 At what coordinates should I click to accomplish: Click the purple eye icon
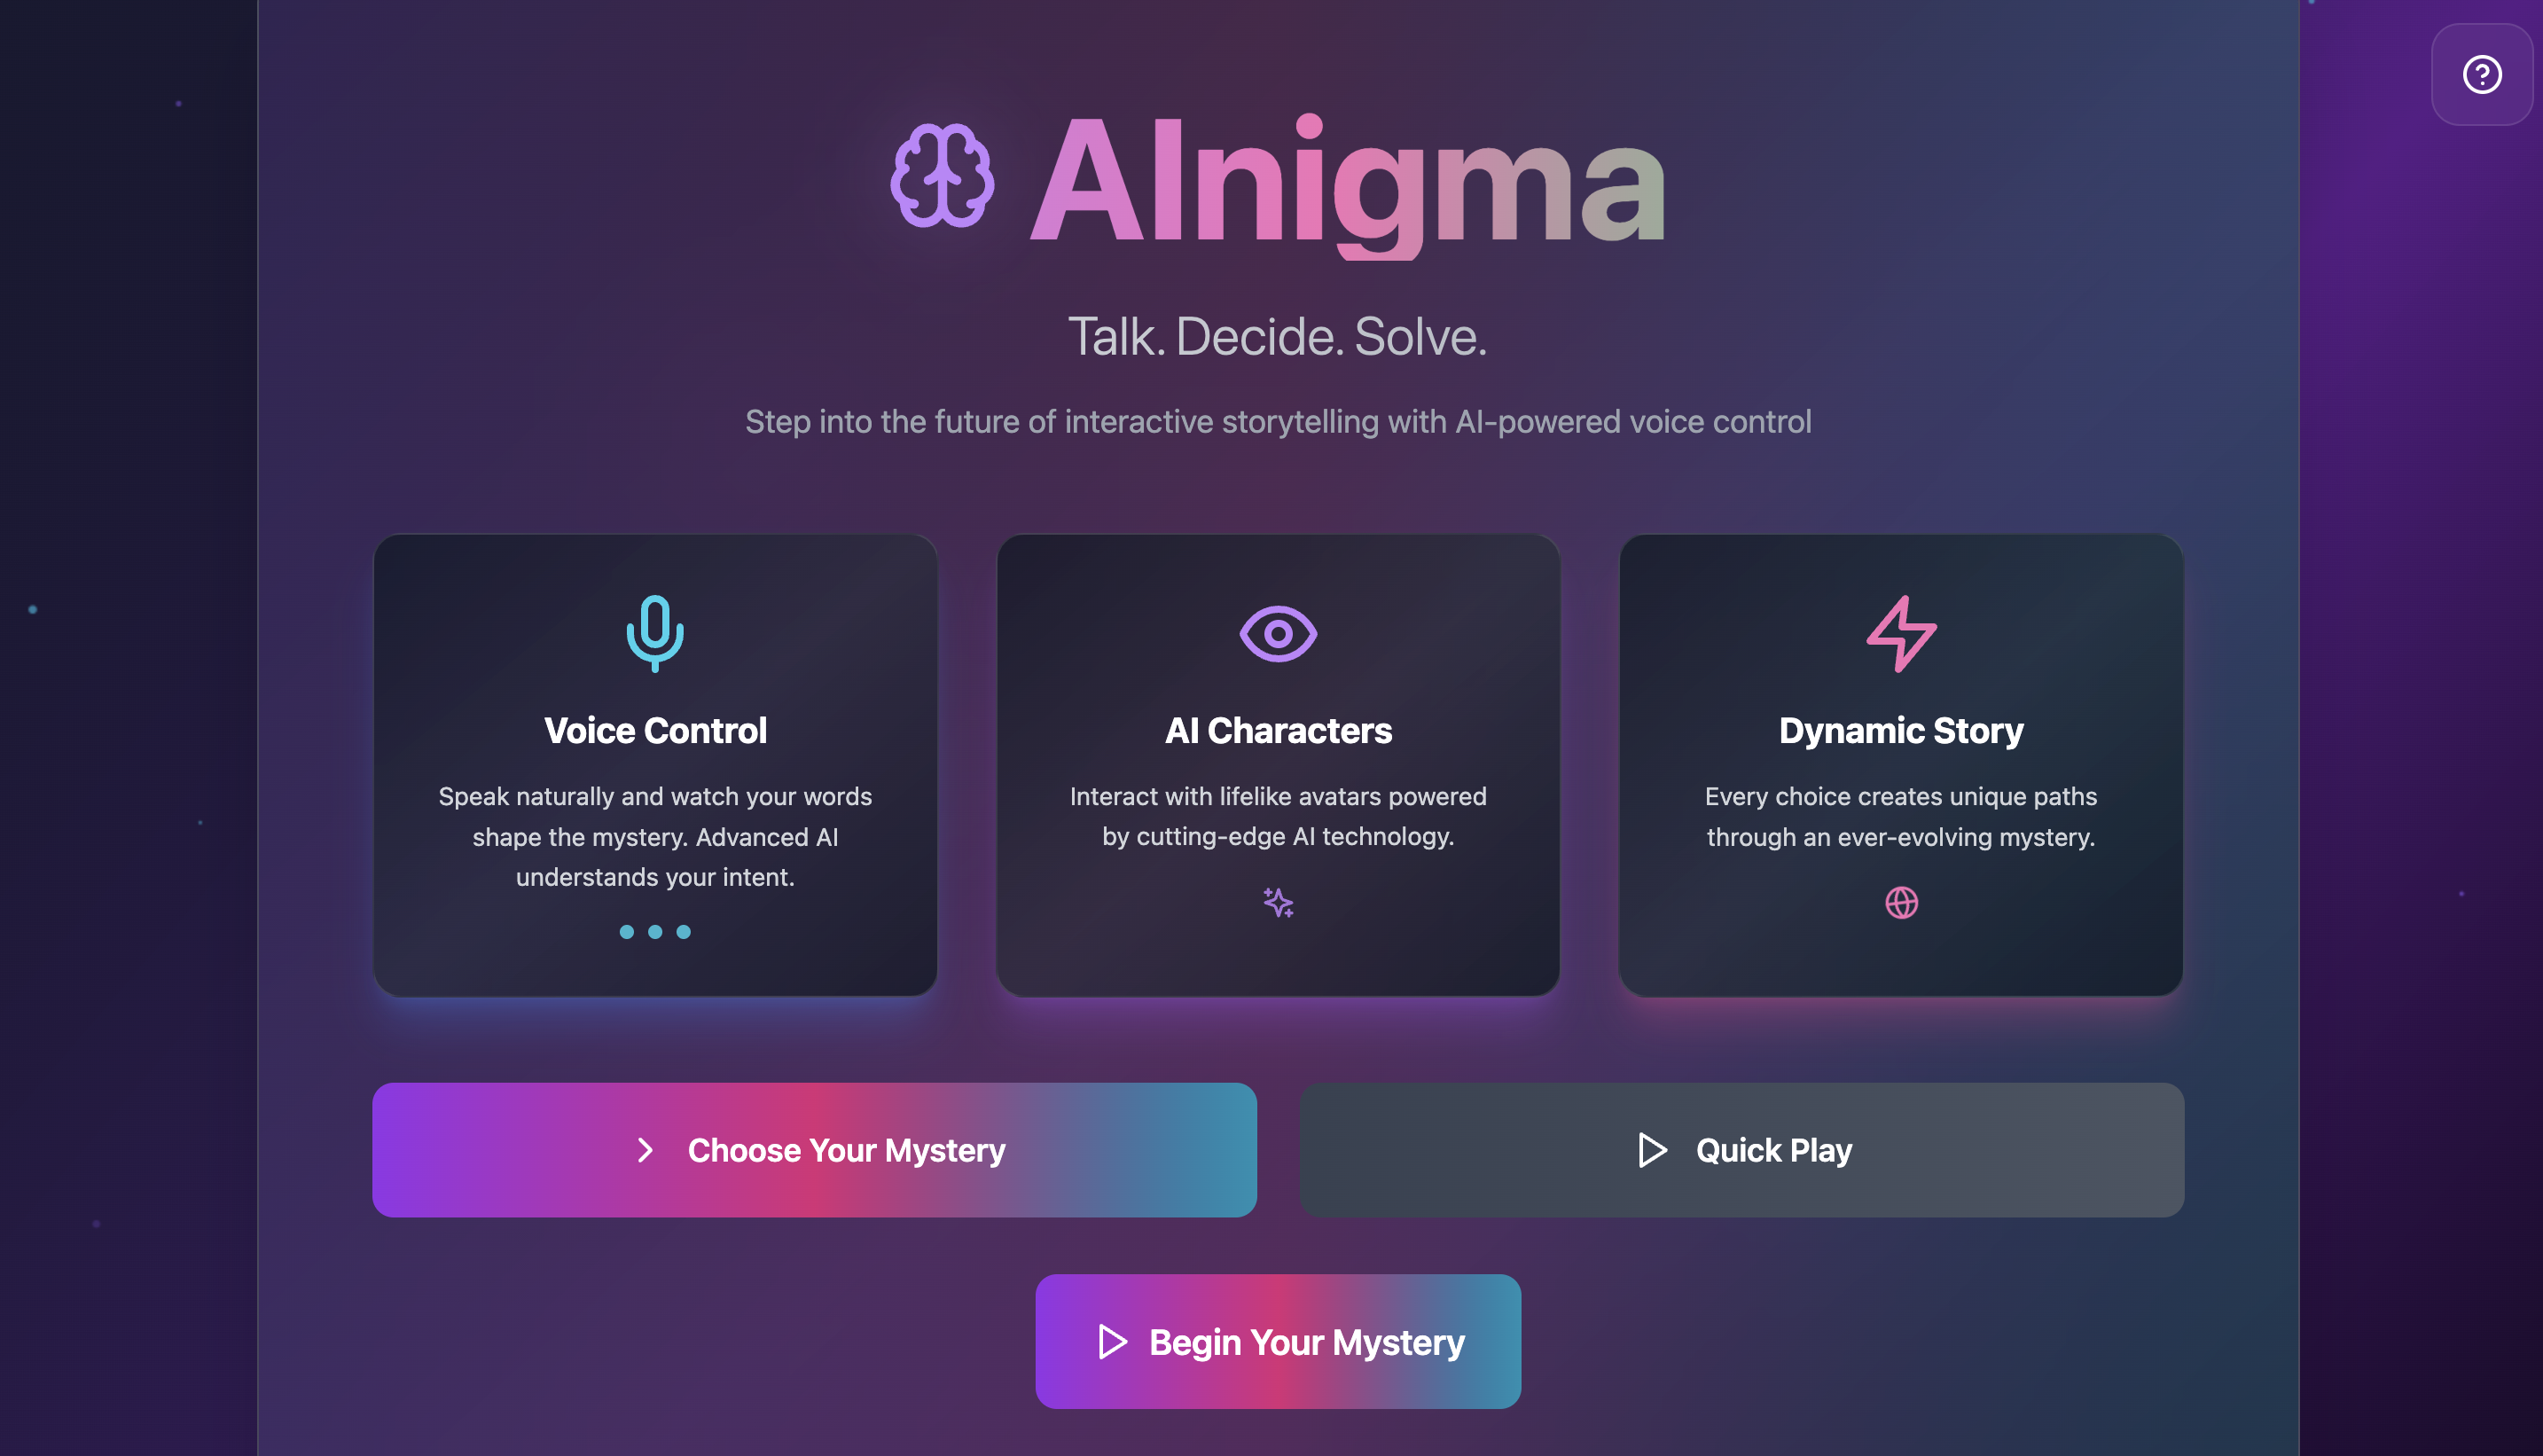[x=1278, y=634]
